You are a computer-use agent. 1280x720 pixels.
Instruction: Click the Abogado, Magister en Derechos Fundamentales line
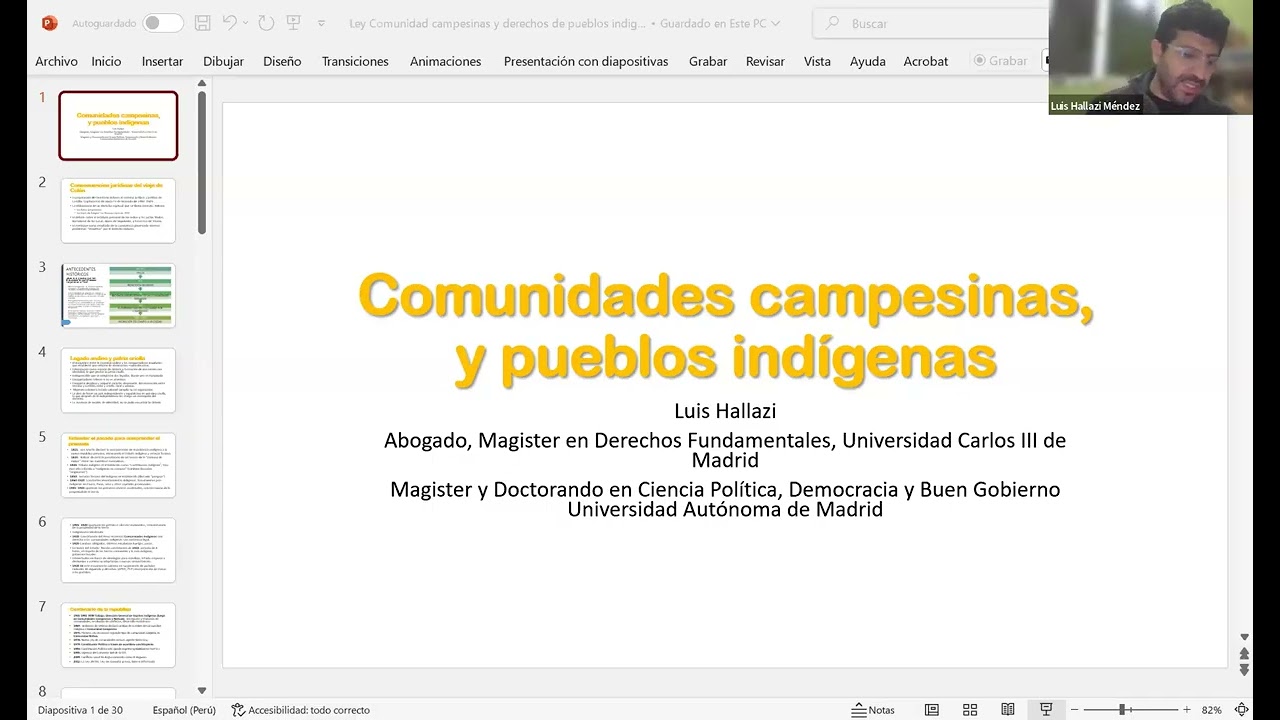coord(725,450)
